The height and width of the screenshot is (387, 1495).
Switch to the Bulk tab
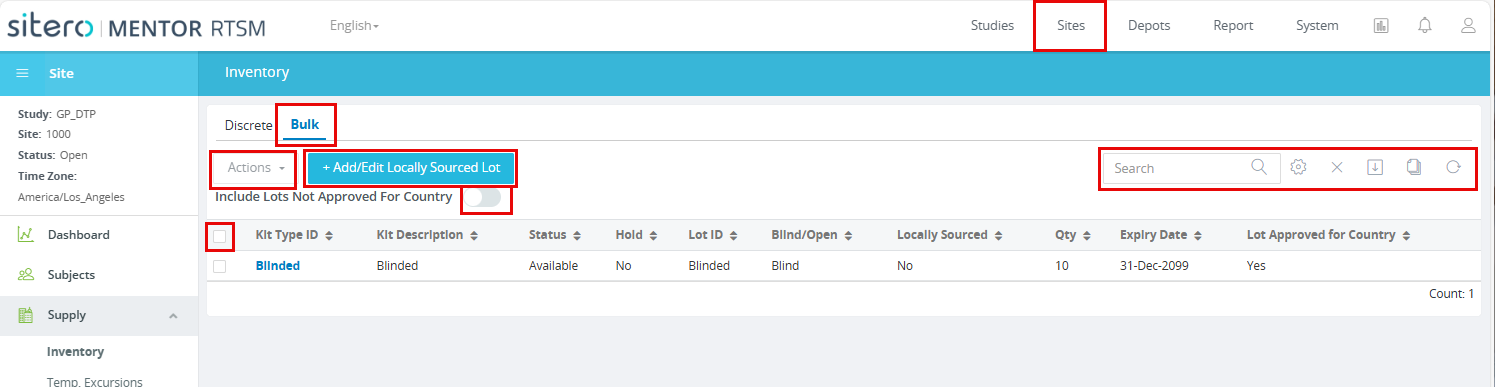[x=305, y=125]
